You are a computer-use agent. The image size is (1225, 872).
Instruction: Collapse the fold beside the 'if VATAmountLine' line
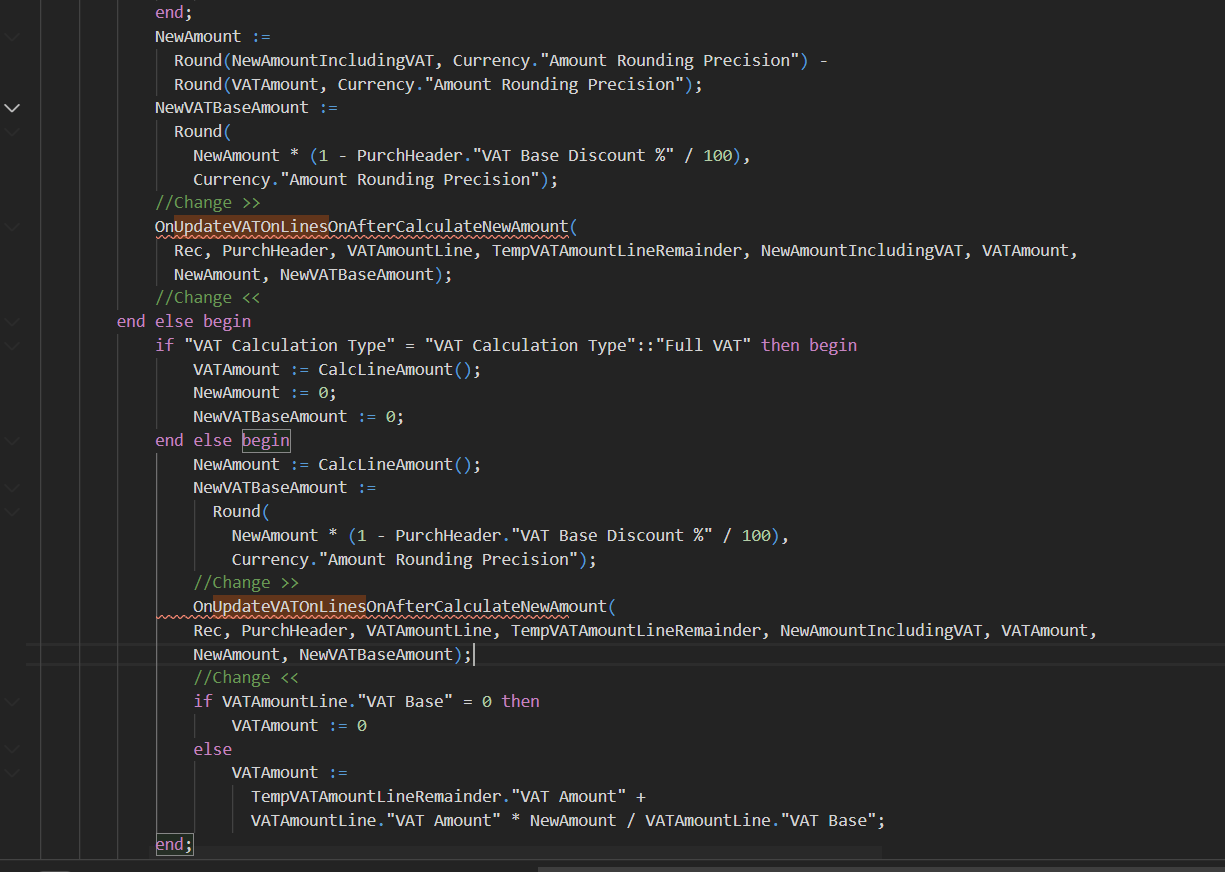(x=11, y=701)
